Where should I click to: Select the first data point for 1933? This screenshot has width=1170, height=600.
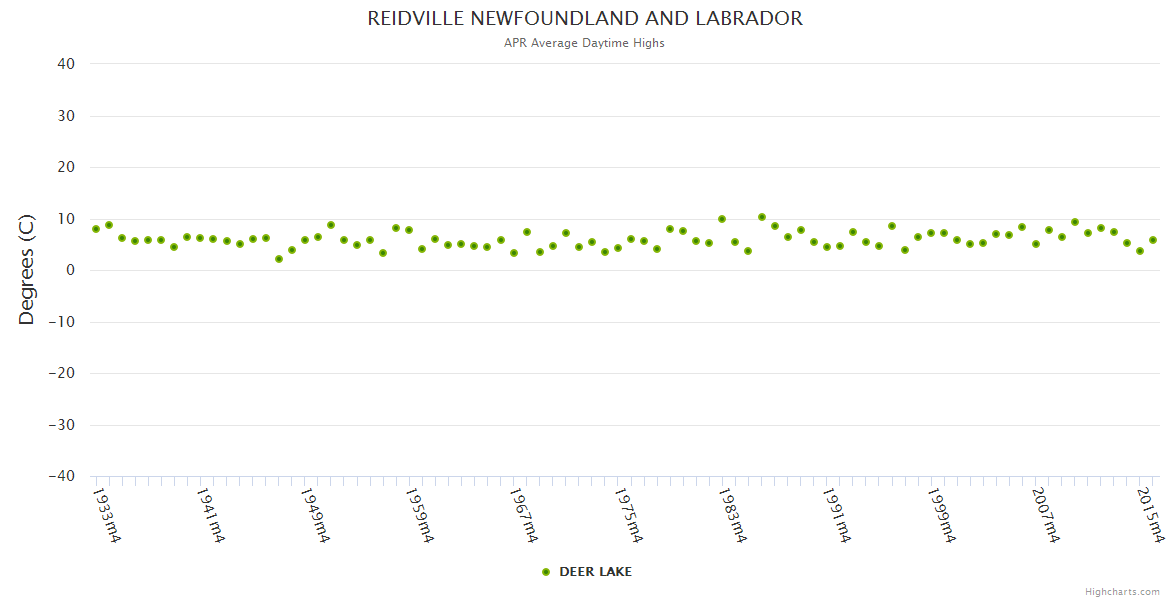(x=96, y=229)
